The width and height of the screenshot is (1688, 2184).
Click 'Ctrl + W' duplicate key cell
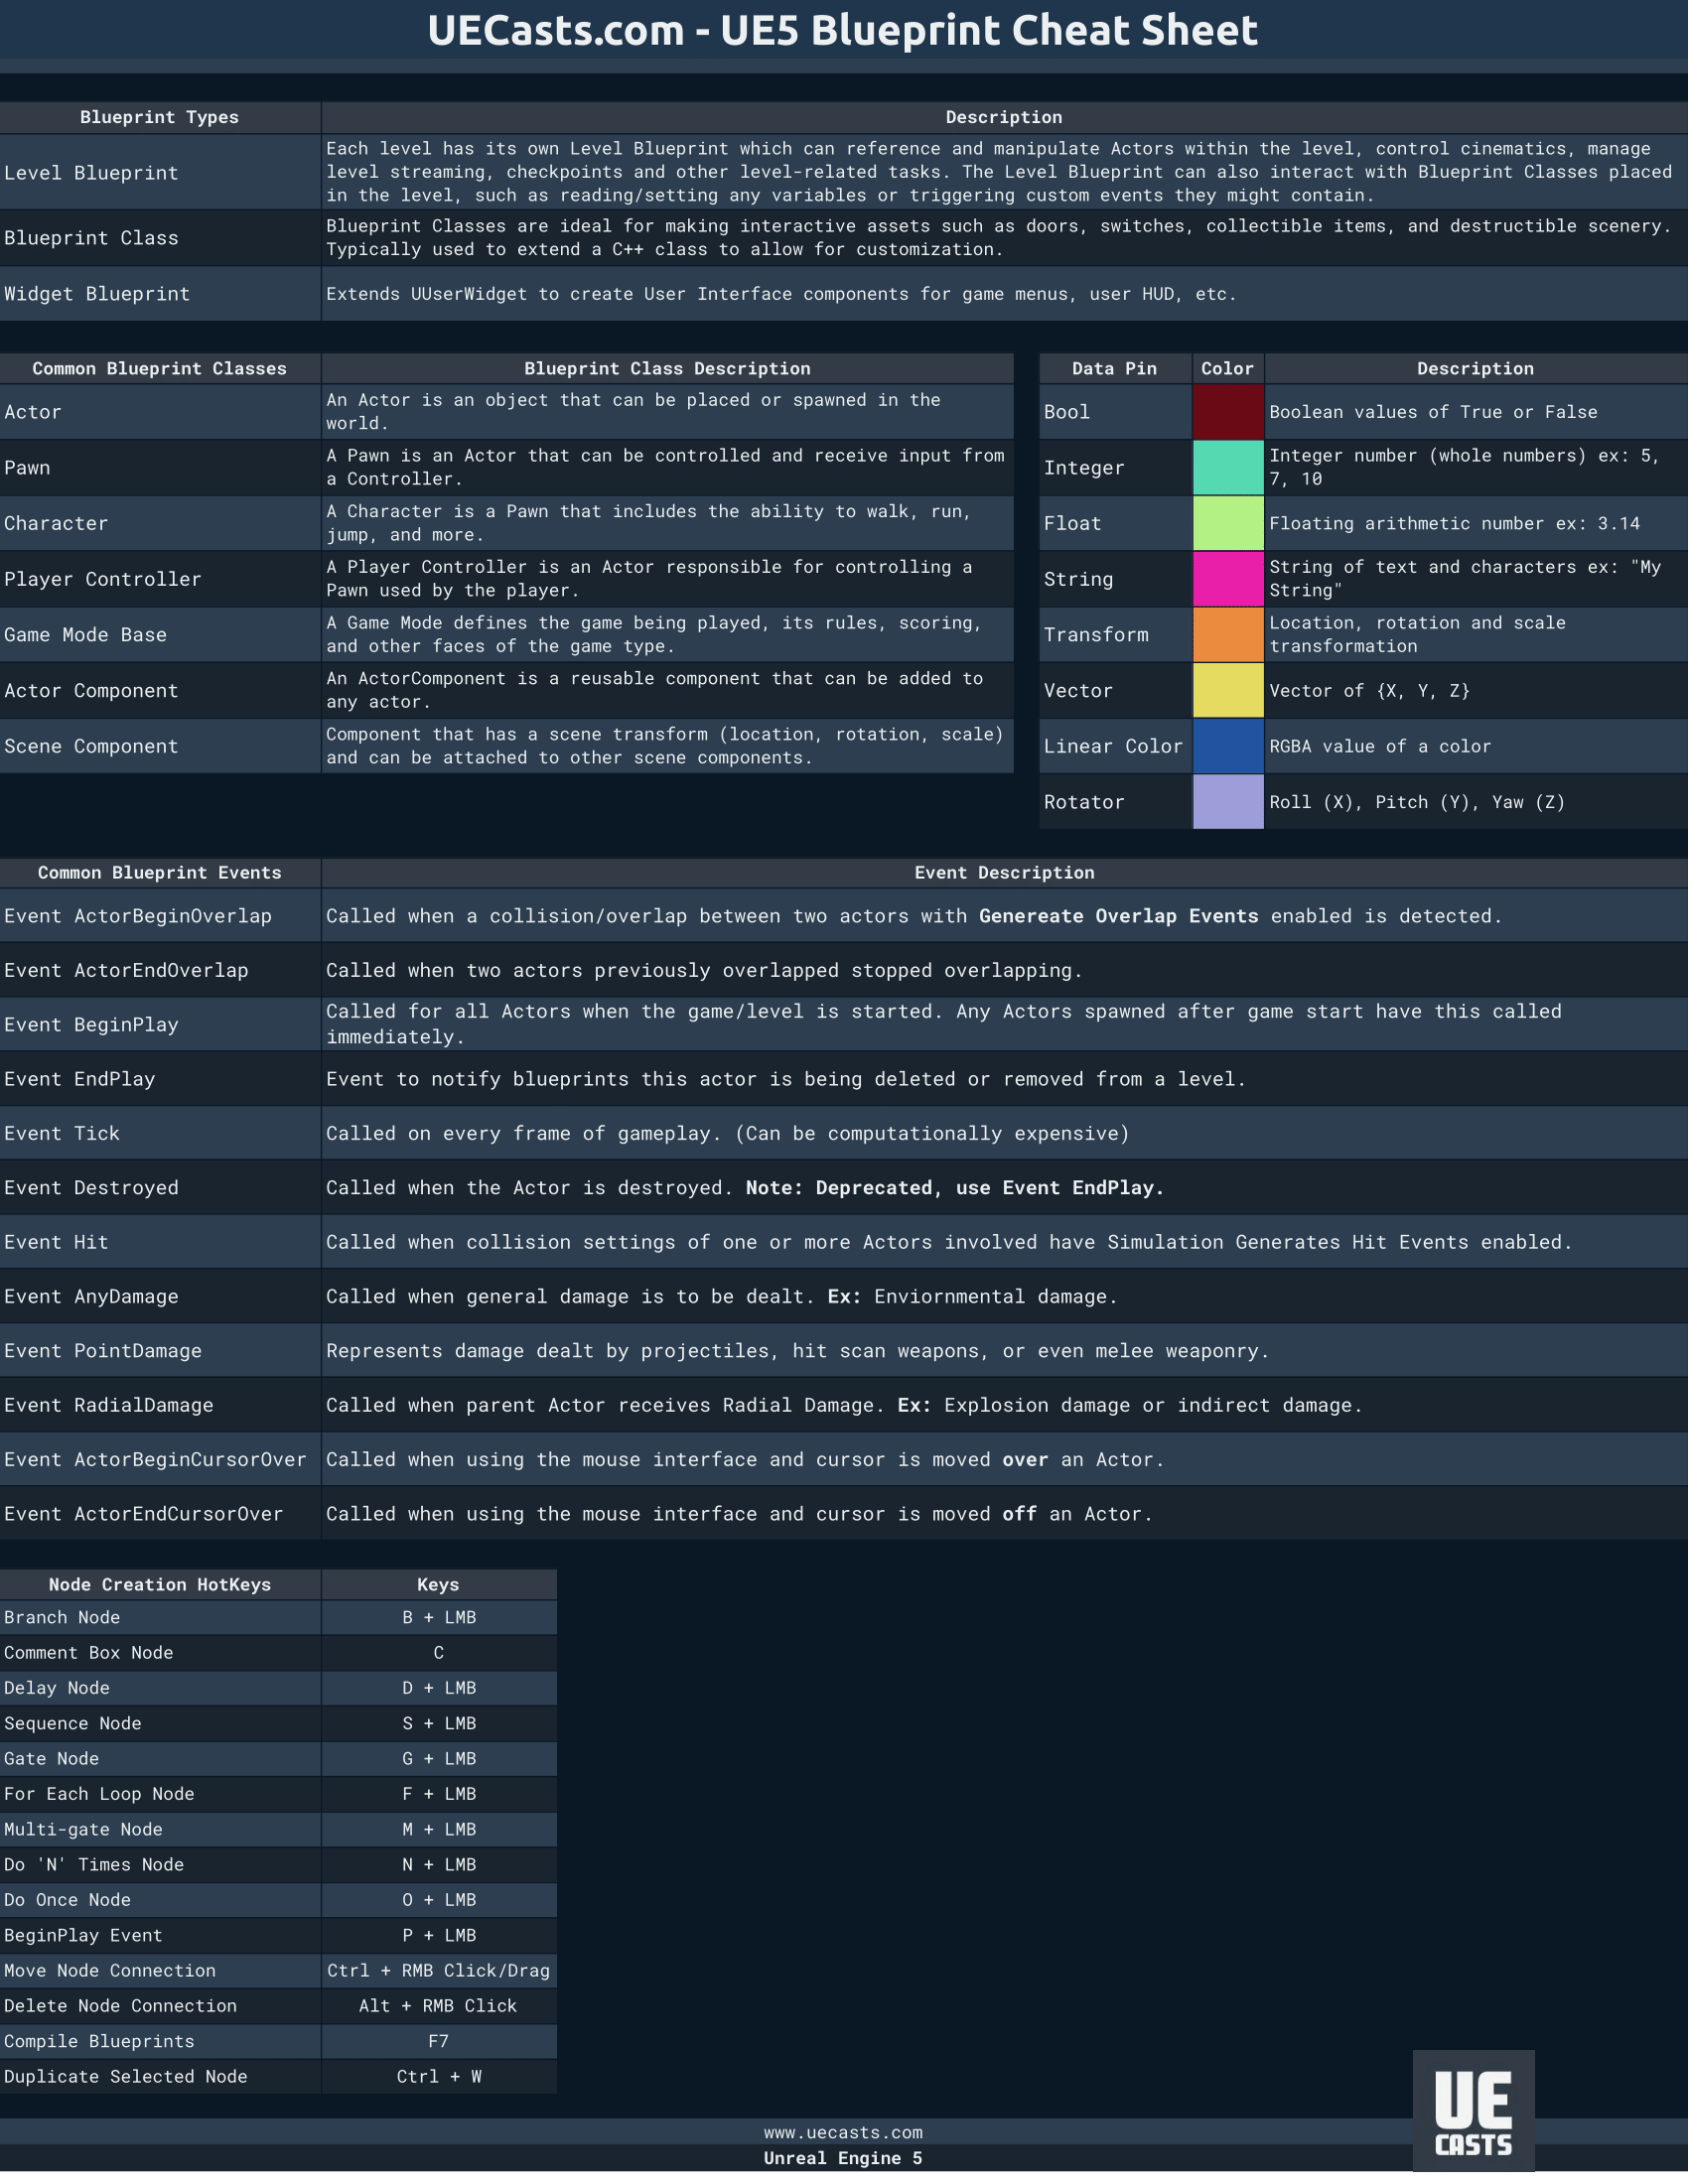[x=439, y=2077]
